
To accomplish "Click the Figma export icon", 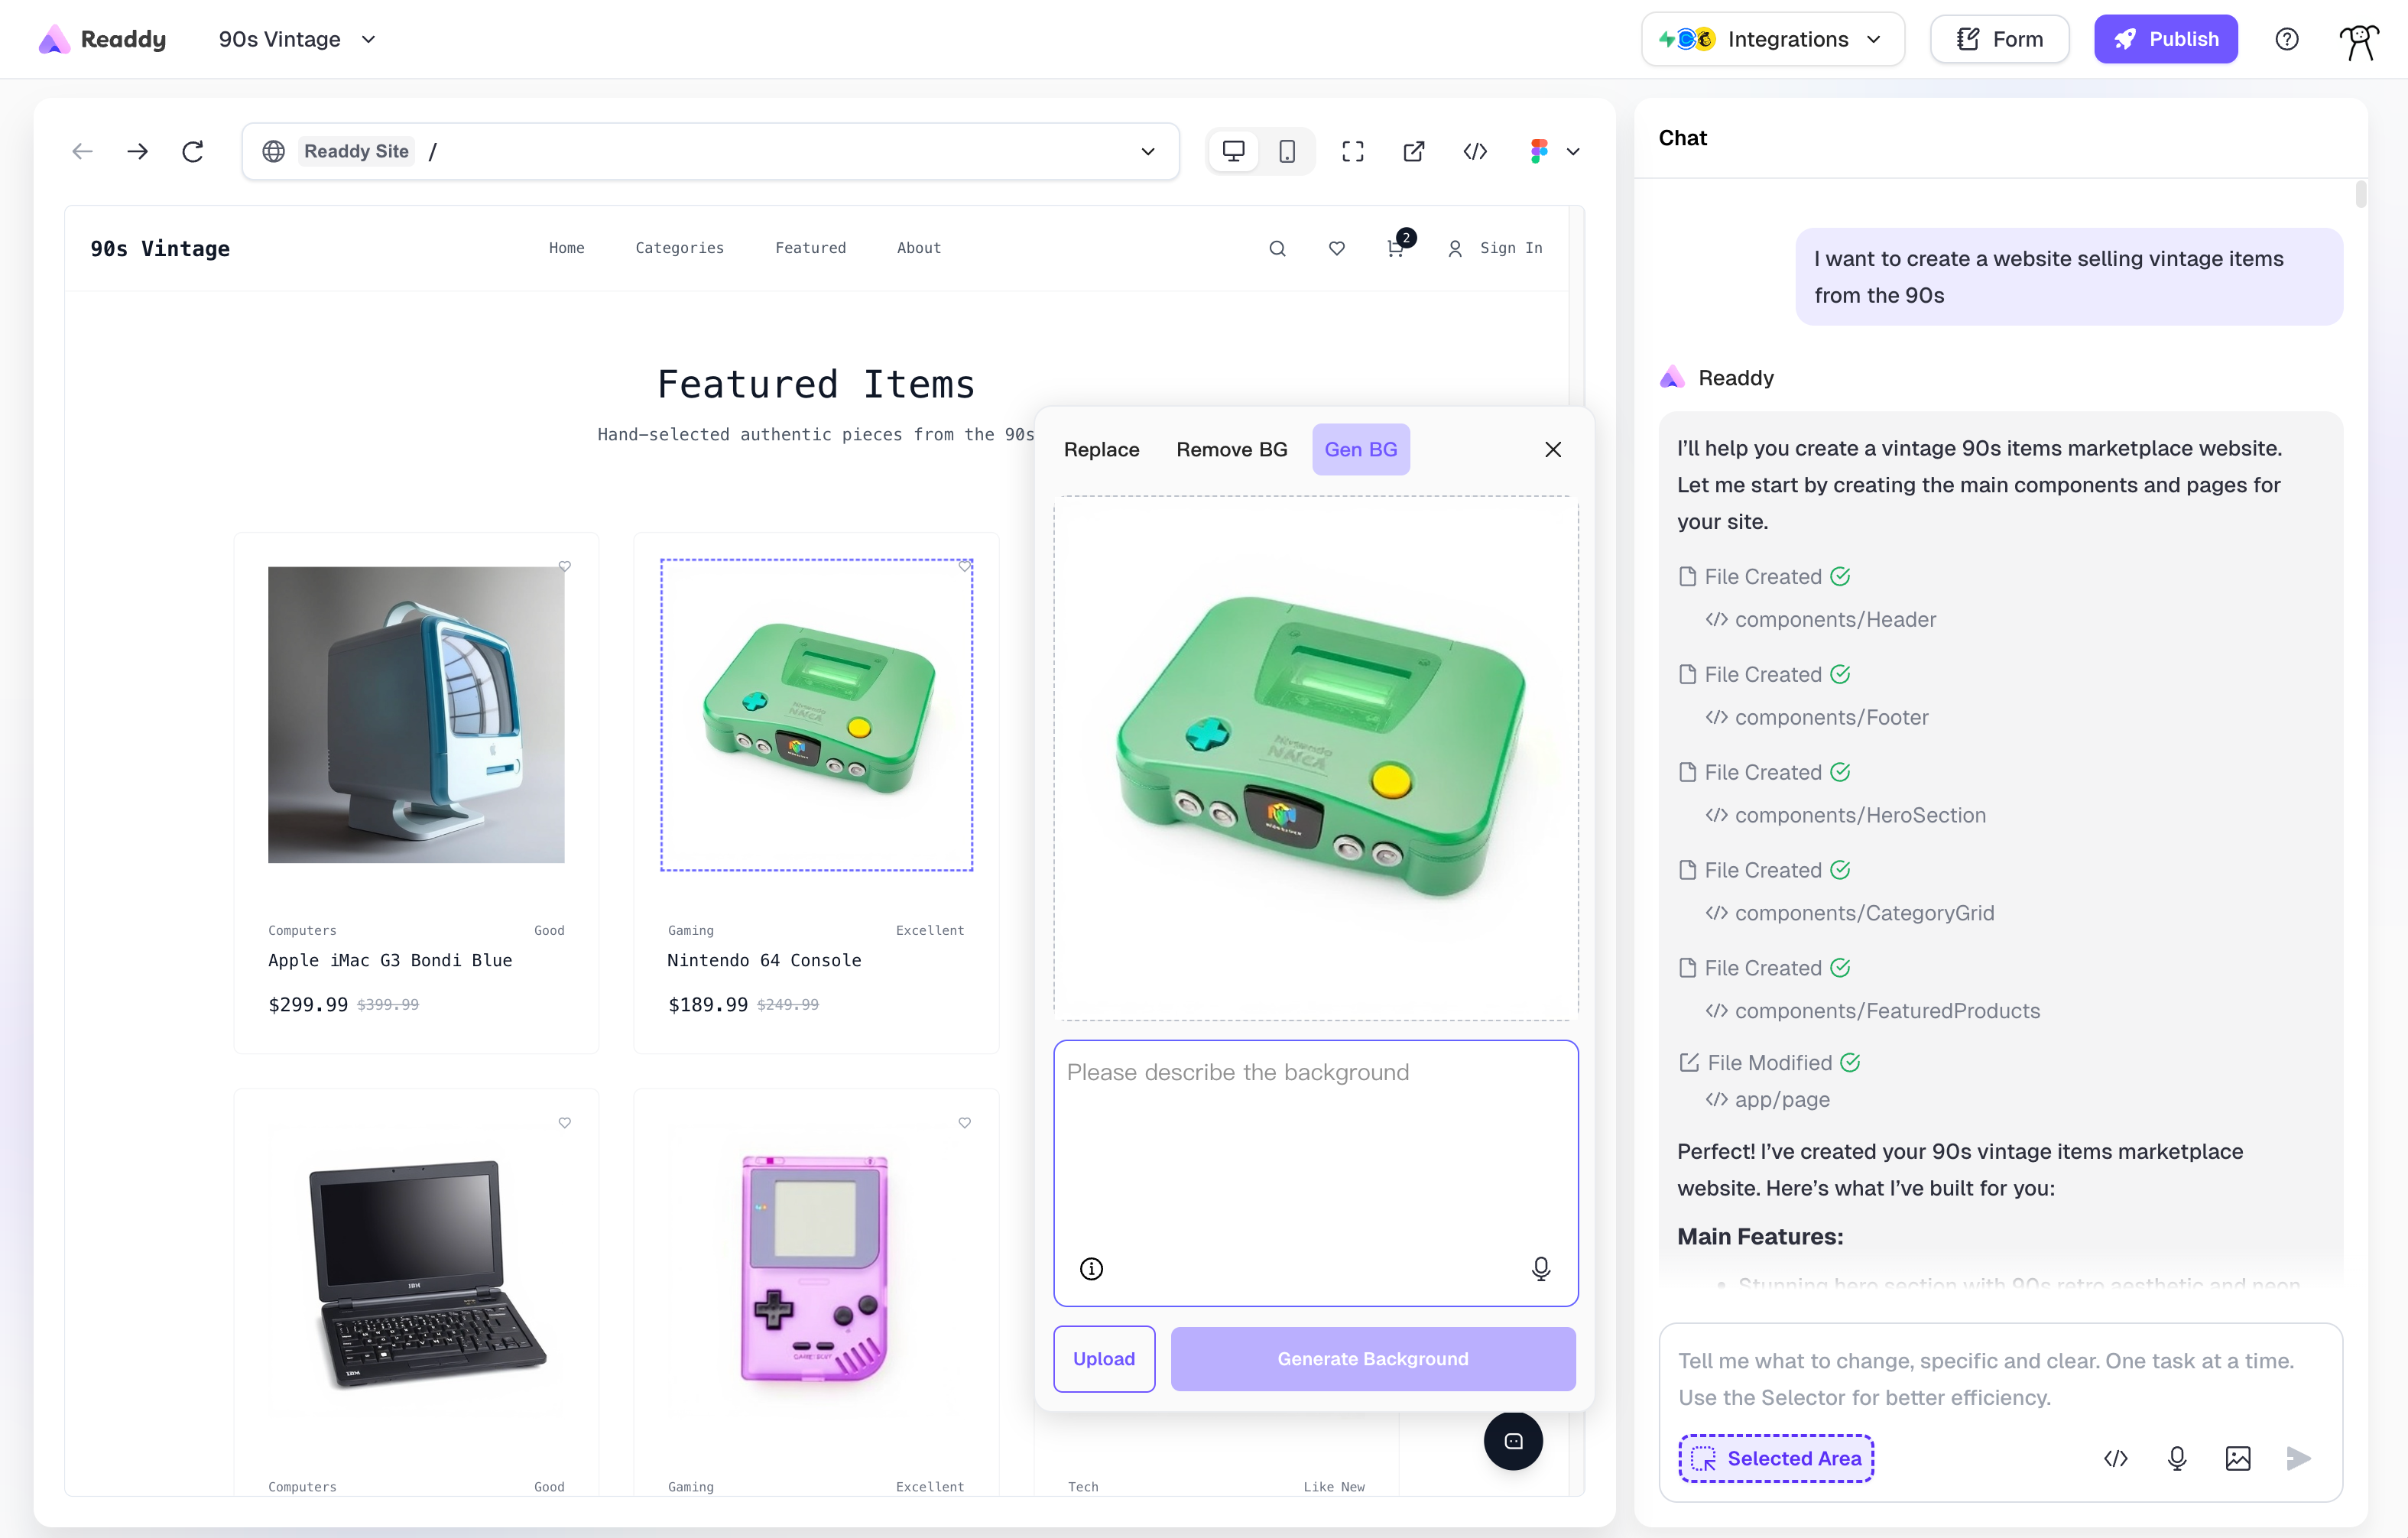I will [x=1539, y=151].
